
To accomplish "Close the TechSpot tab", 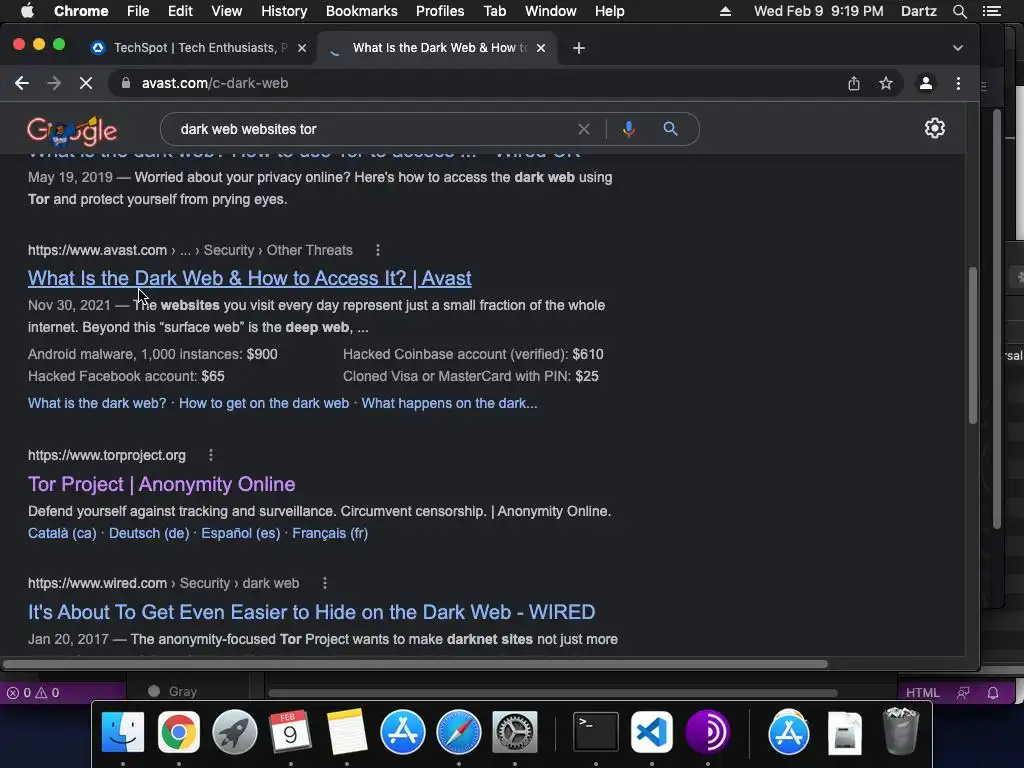I will (302, 48).
